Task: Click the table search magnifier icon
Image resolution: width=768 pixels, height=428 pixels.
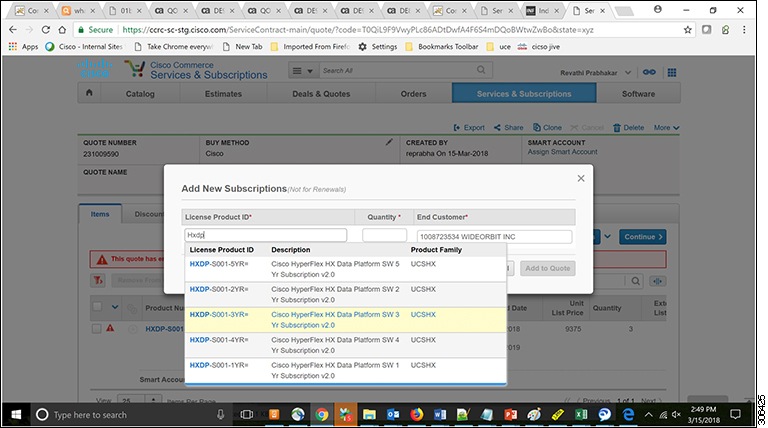Action: tap(635, 281)
